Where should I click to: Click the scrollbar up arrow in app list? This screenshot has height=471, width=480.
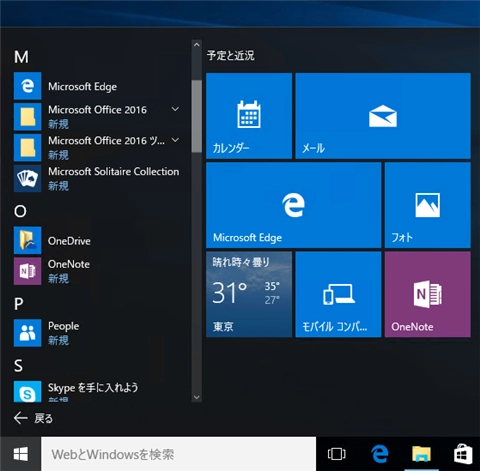[x=197, y=45]
